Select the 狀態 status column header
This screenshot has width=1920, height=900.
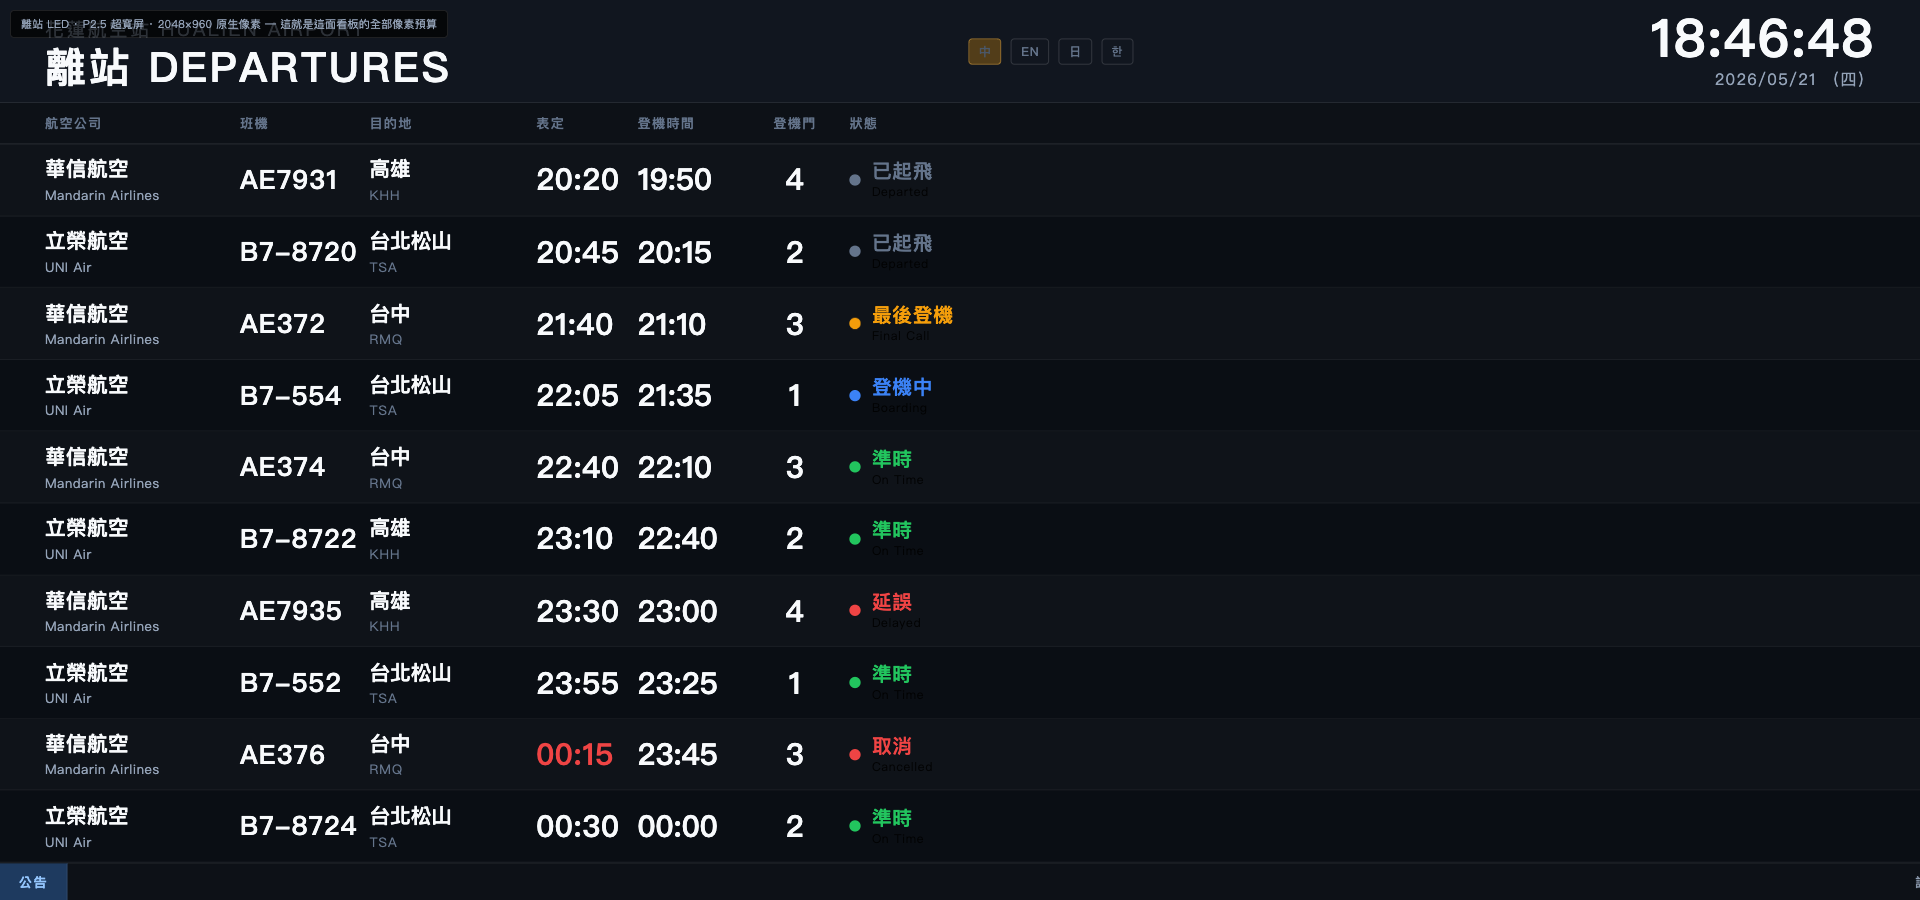[x=863, y=124]
